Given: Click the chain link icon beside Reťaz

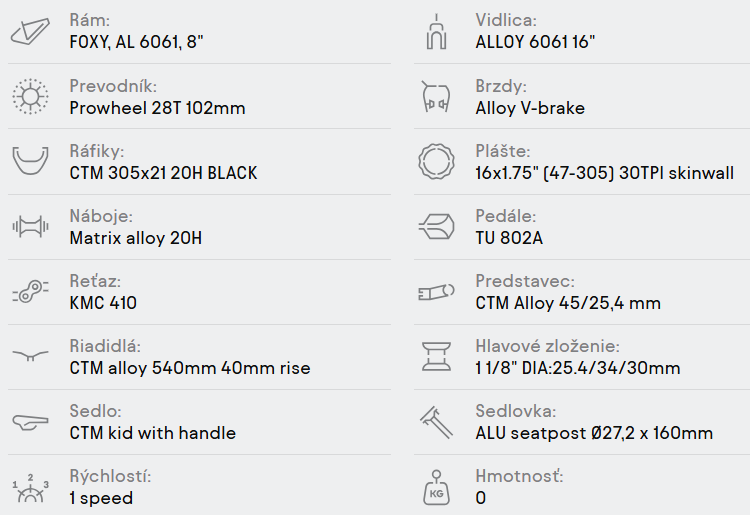Looking at the screenshot, I should [x=30, y=292].
